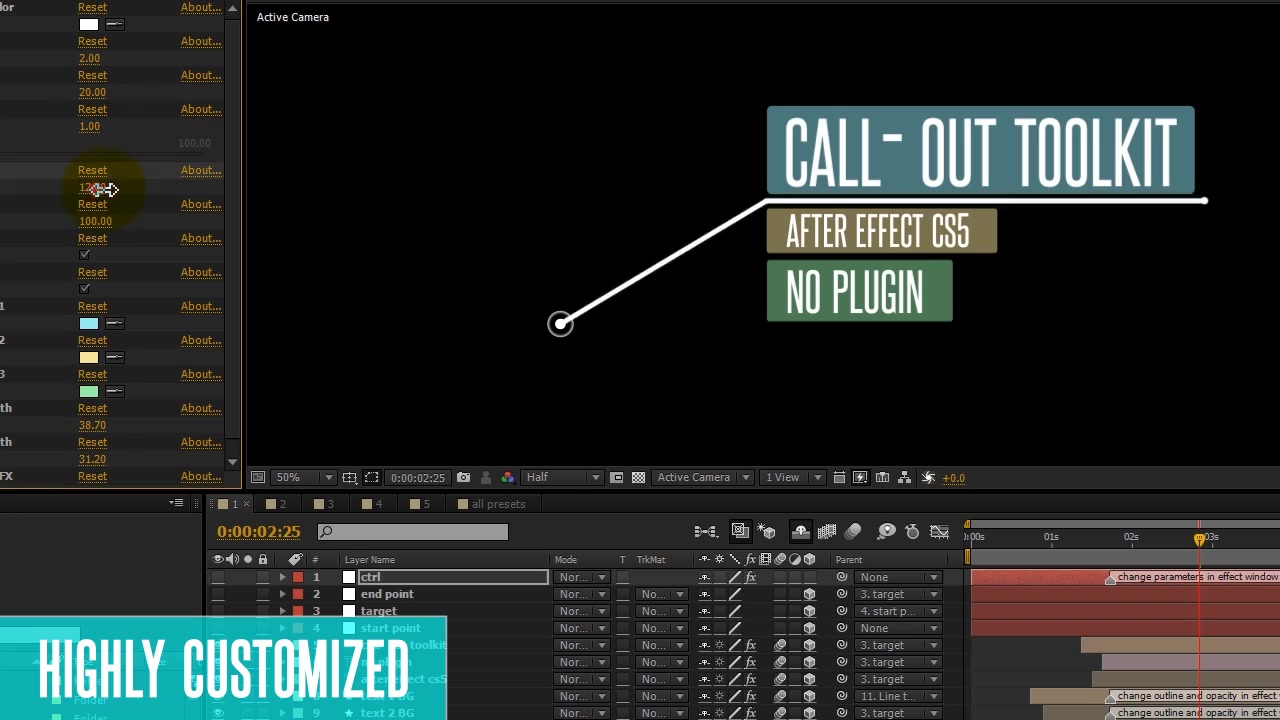Toggle the Draft 3D icon
Screen dimensions: 1280x720
coord(767,532)
